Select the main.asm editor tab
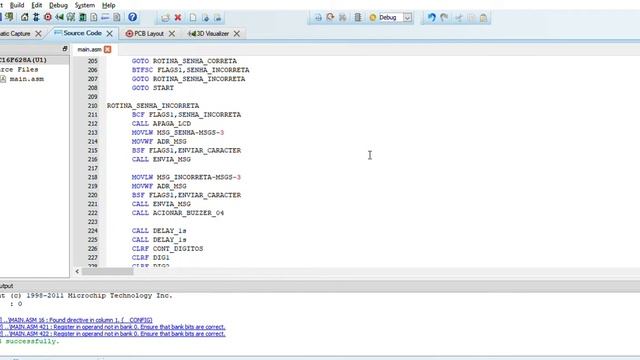Screen dimensions: 640x360 [x=89, y=49]
